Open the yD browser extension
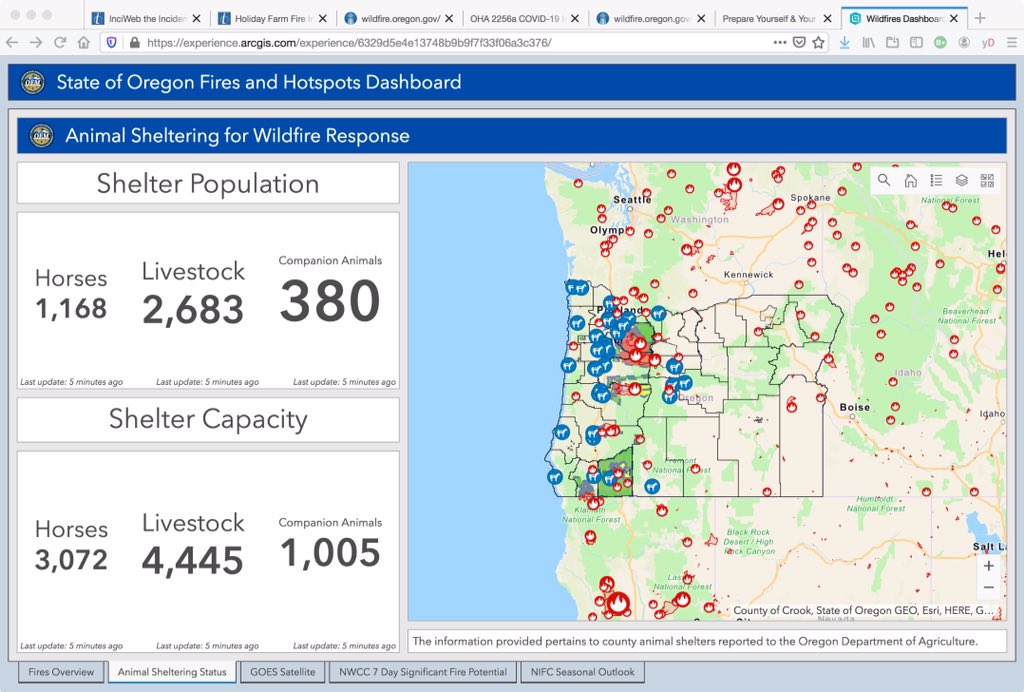Viewport: 1024px width, 692px height. (x=988, y=42)
